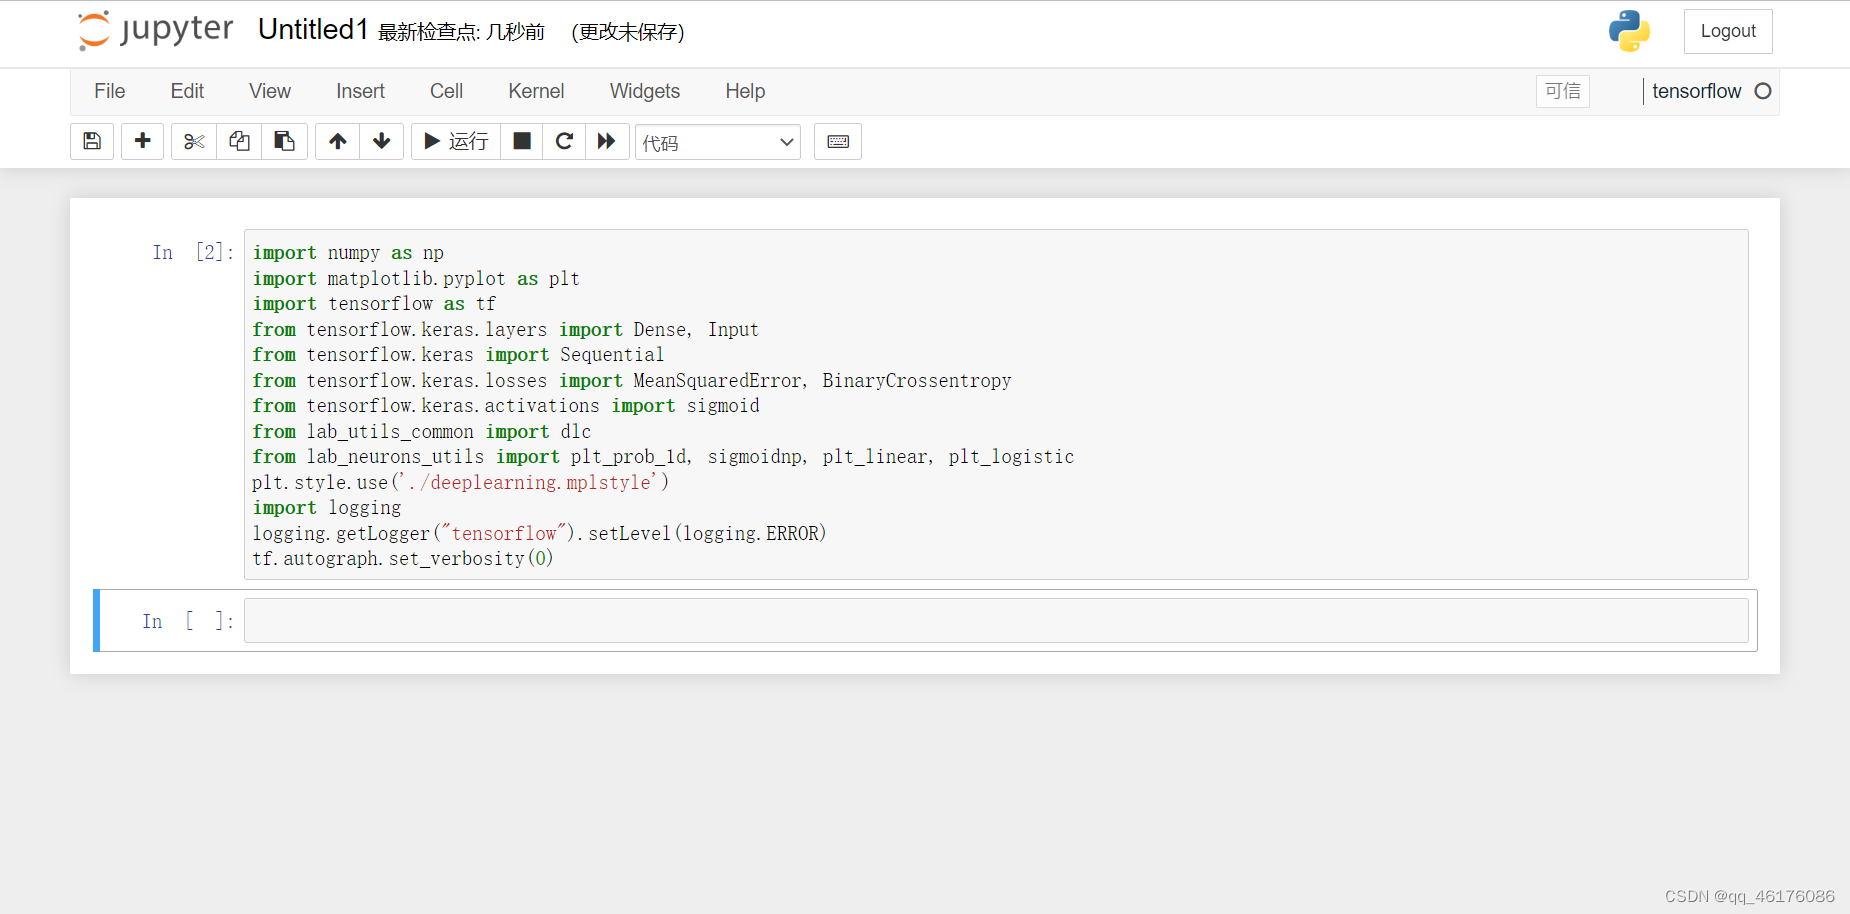The width and height of the screenshot is (1850, 914).
Task: Click the (更改未保存) autosave status text
Action: [x=627, y=32]
